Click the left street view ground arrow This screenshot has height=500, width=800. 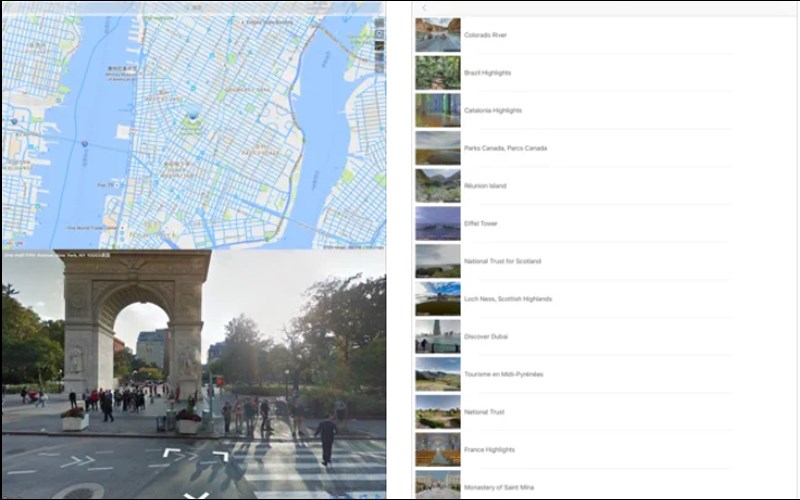tap(171, 452)
